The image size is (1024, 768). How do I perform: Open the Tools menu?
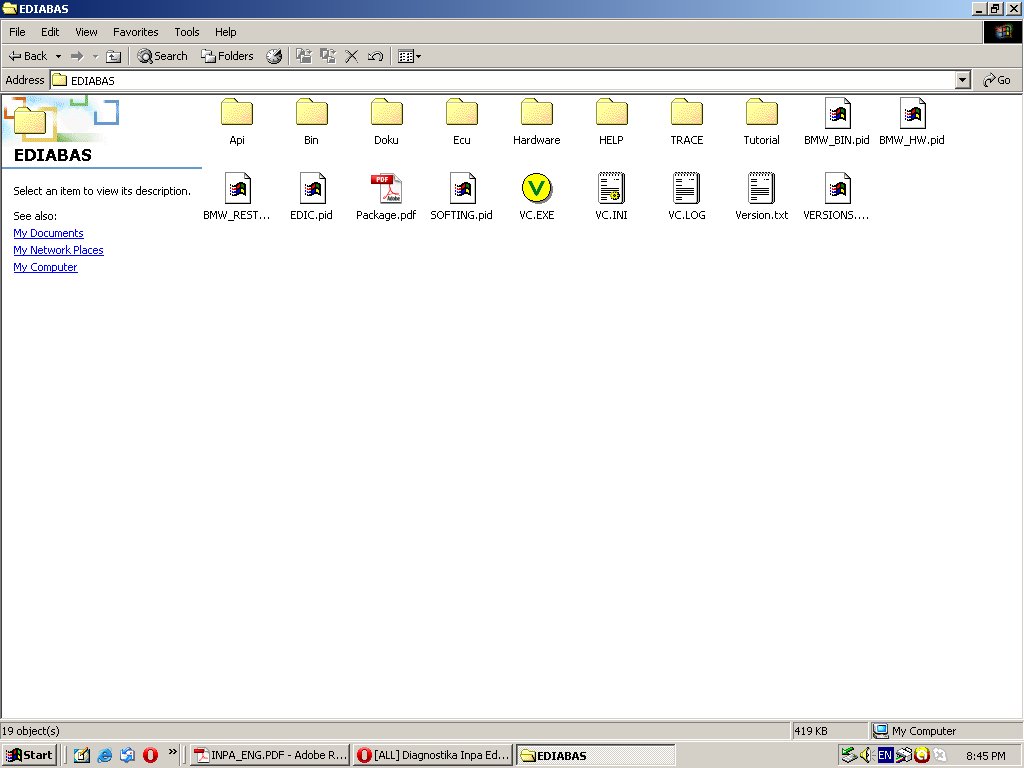[187, 32]
